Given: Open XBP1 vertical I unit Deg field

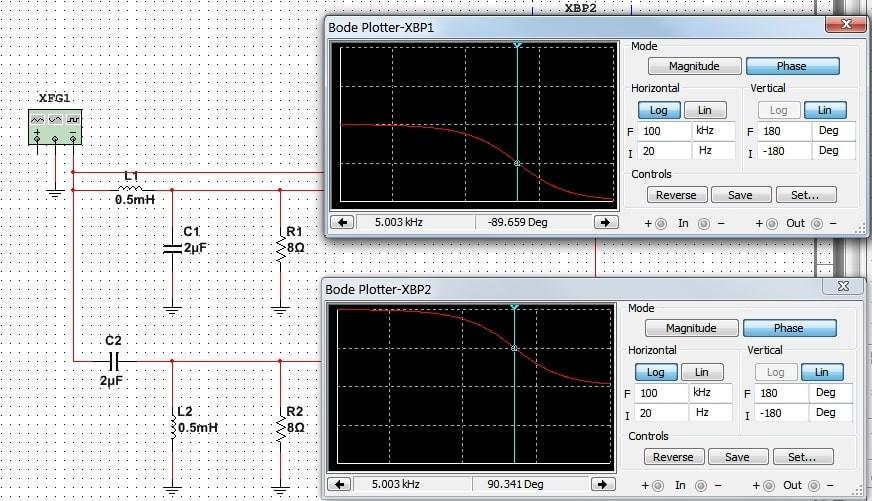Looking at the screenshot, I should click(x=833, y=151).
